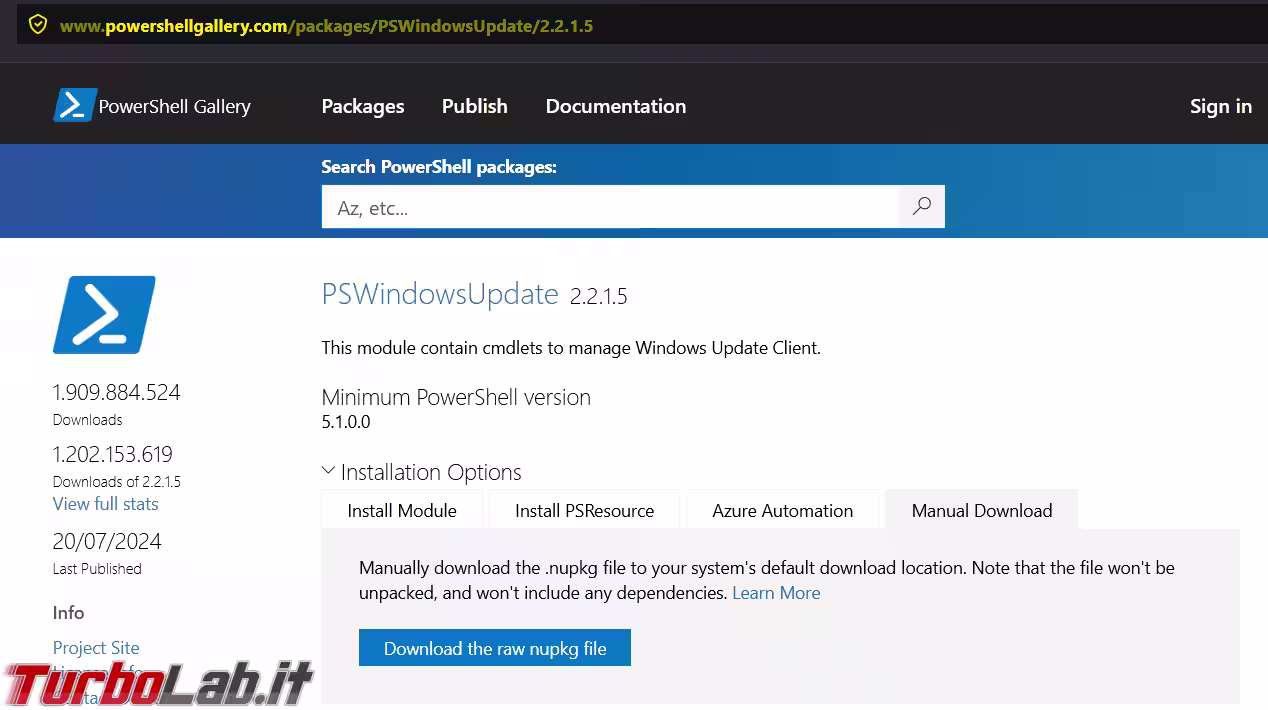Open the Project Site link
The height and width of the screenshot is (710, 1268).
96,648
